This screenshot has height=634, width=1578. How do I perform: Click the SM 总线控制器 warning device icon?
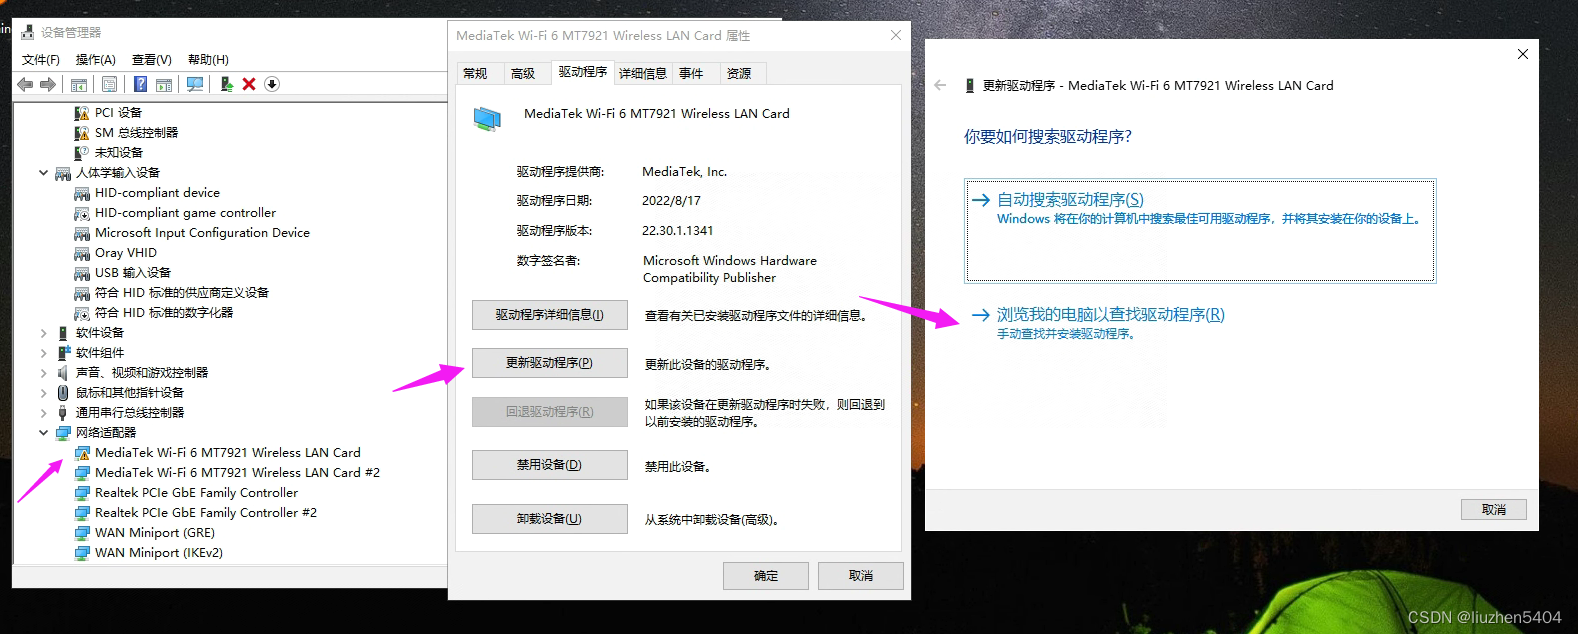[x=82, y=133]
